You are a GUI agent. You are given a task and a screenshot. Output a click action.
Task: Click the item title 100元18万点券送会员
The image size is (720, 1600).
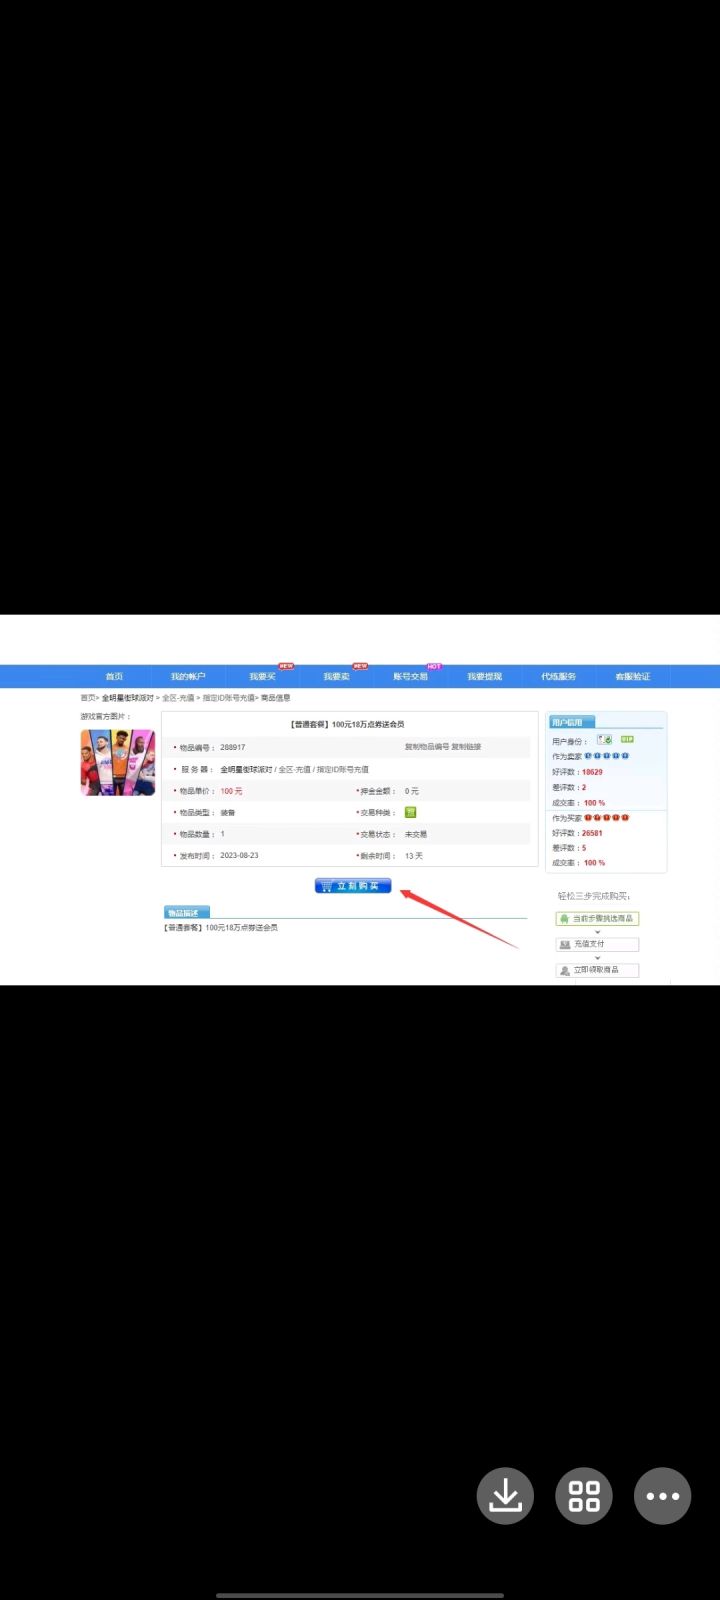(x=368, y=724)
